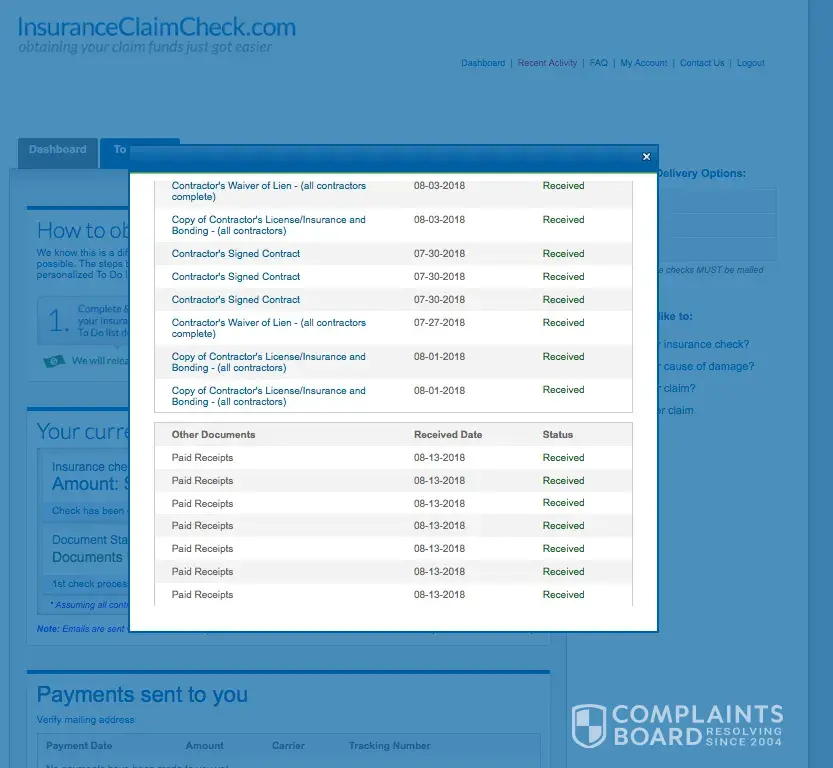
Task: Click the last Contractor's License/Insurance copy dated 08-01-2018
Action: point(268,396)
